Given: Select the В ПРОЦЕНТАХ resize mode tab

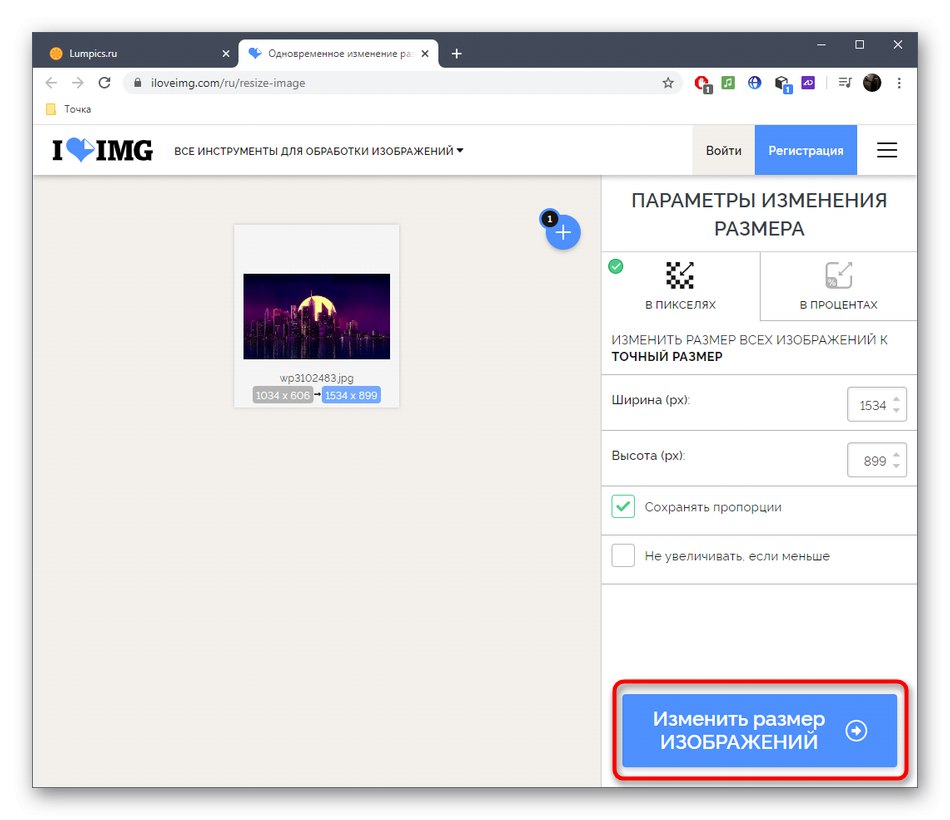Looking at the screenshot, I should click(839, 286).
